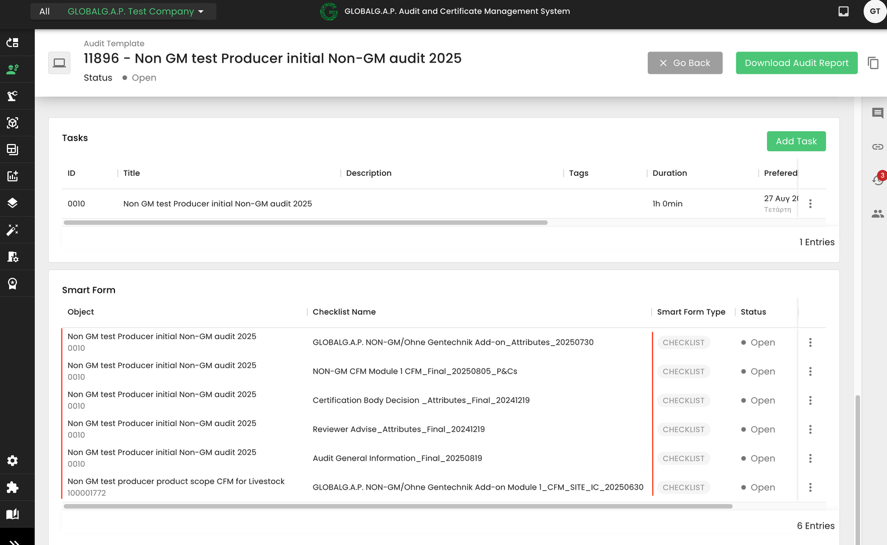Open the layers icon in left sidebar

click(x=13, y=203)
